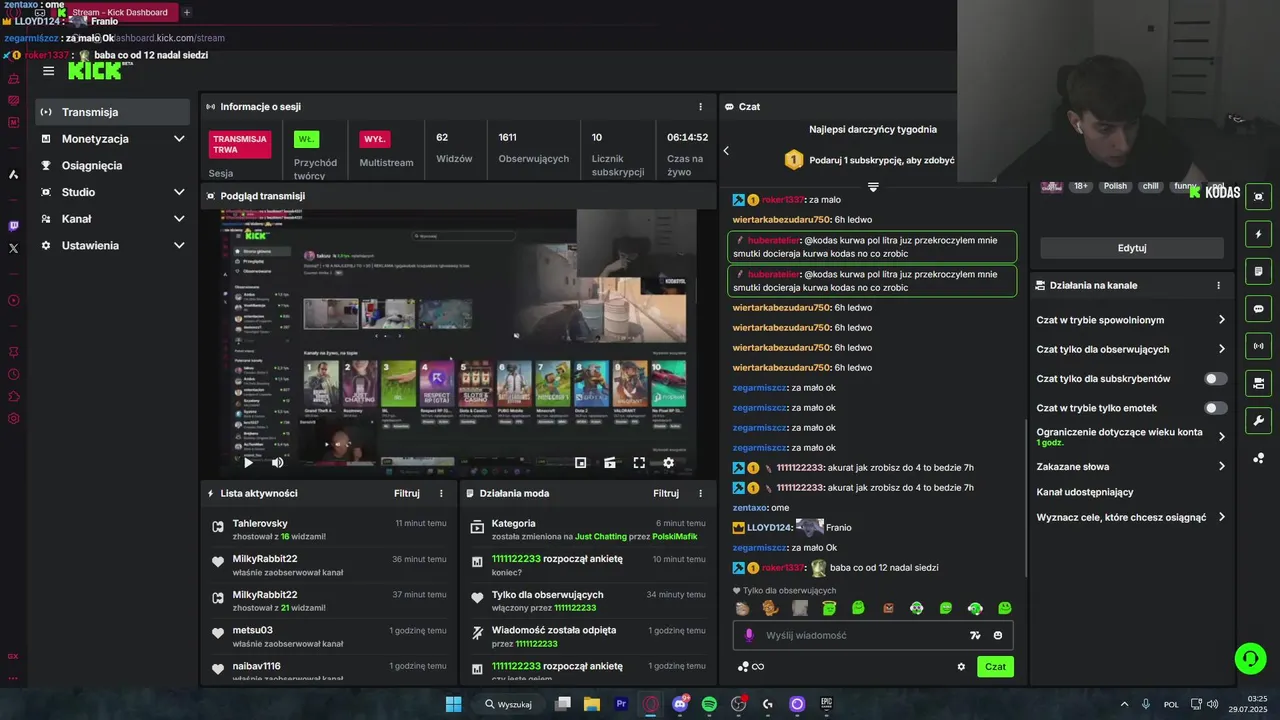Click PolskiMafik moderator name
Screen dimensions: 1280x720
click(675, 537)
